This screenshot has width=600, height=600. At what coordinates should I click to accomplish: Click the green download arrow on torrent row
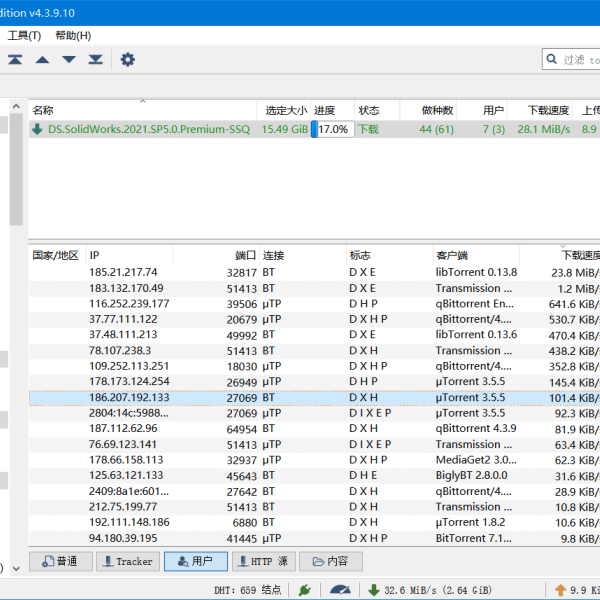pos(37,129)
